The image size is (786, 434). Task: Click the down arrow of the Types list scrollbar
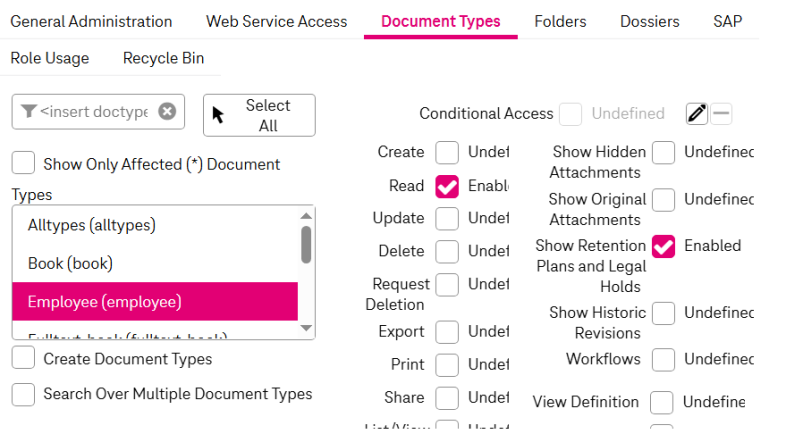click(x=306, y=327)
